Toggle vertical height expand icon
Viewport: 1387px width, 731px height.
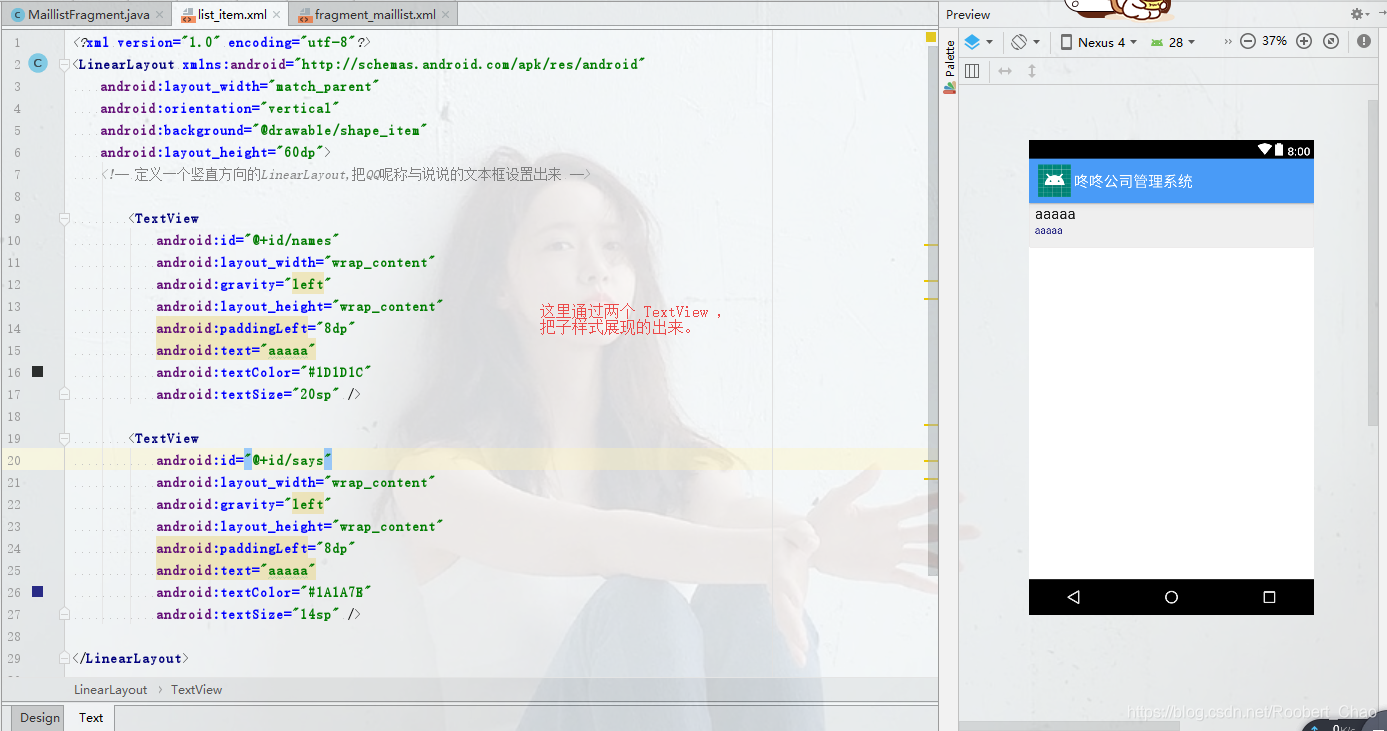click(1032, 71)
